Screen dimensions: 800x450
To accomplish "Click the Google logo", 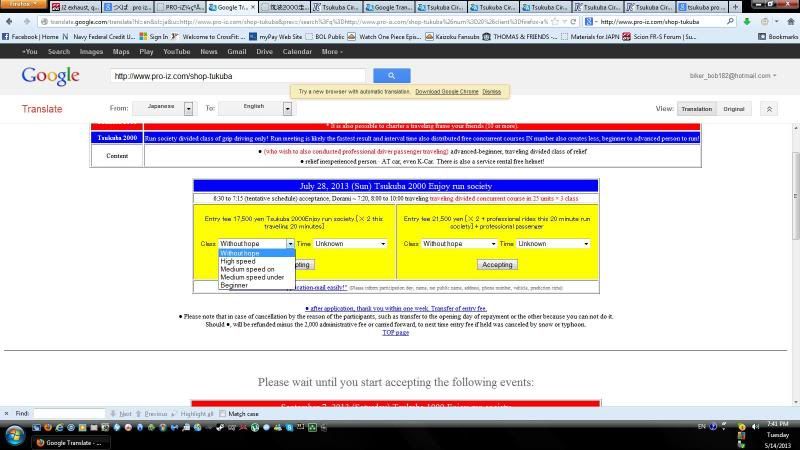I will point(50,75).
